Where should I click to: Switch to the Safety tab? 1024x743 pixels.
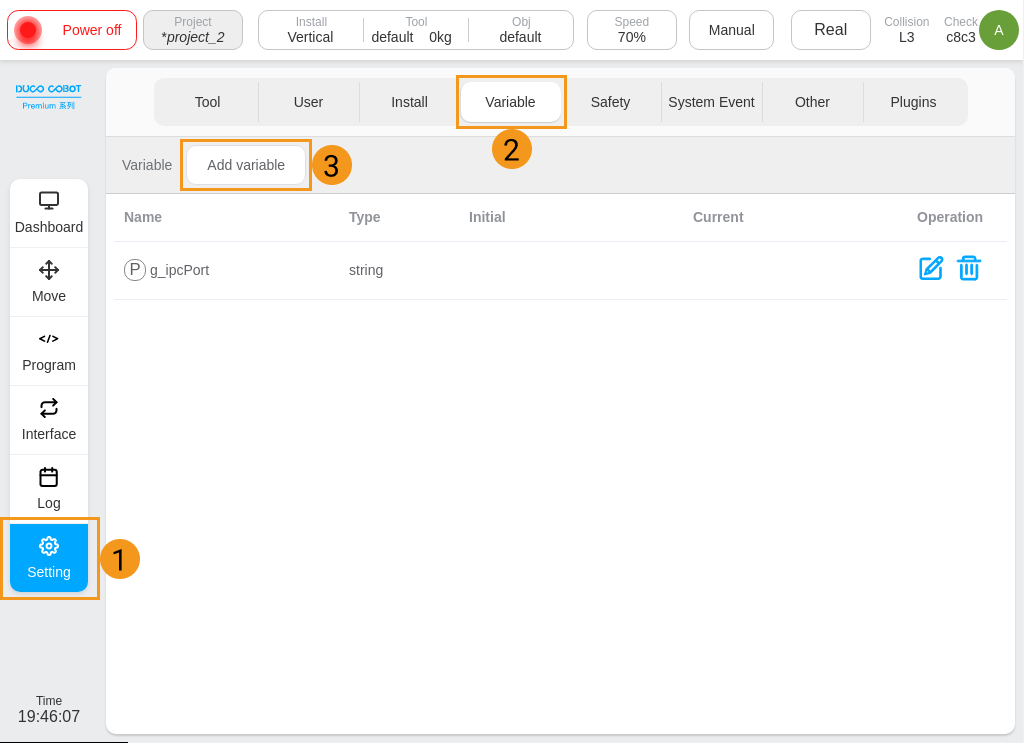click(610, 102)
